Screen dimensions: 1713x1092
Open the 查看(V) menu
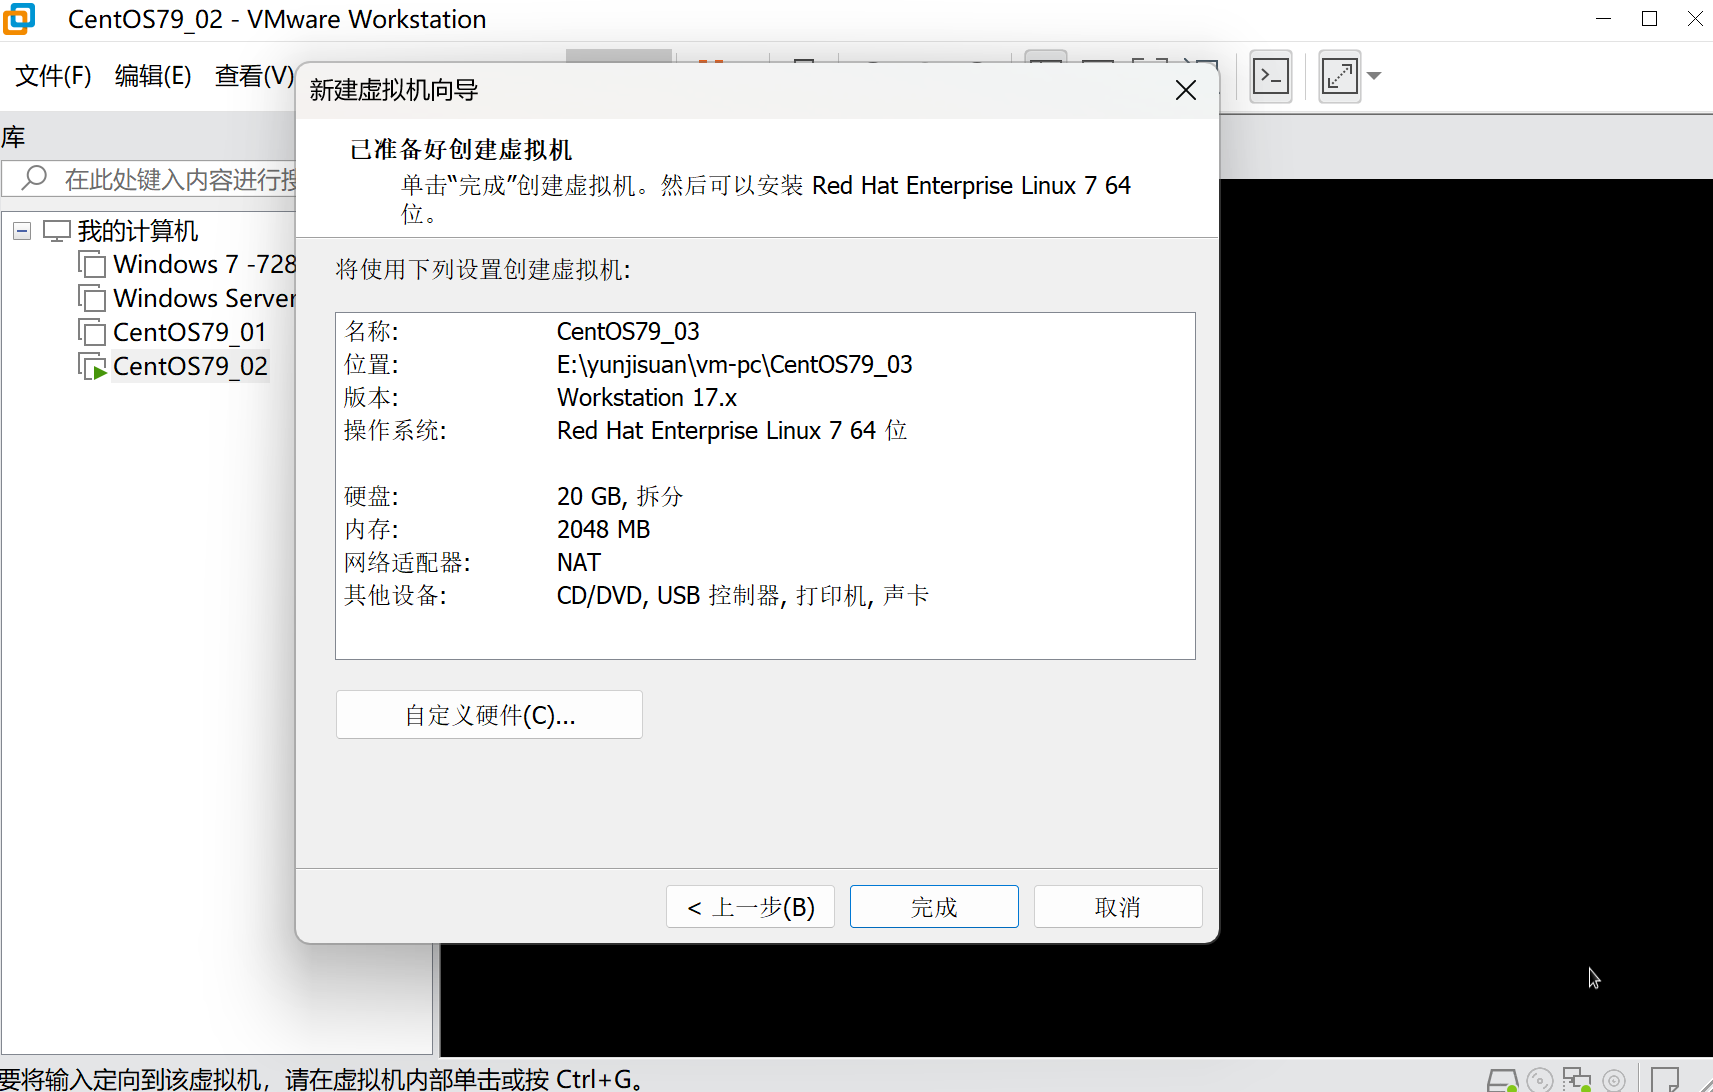pos(254,76)
